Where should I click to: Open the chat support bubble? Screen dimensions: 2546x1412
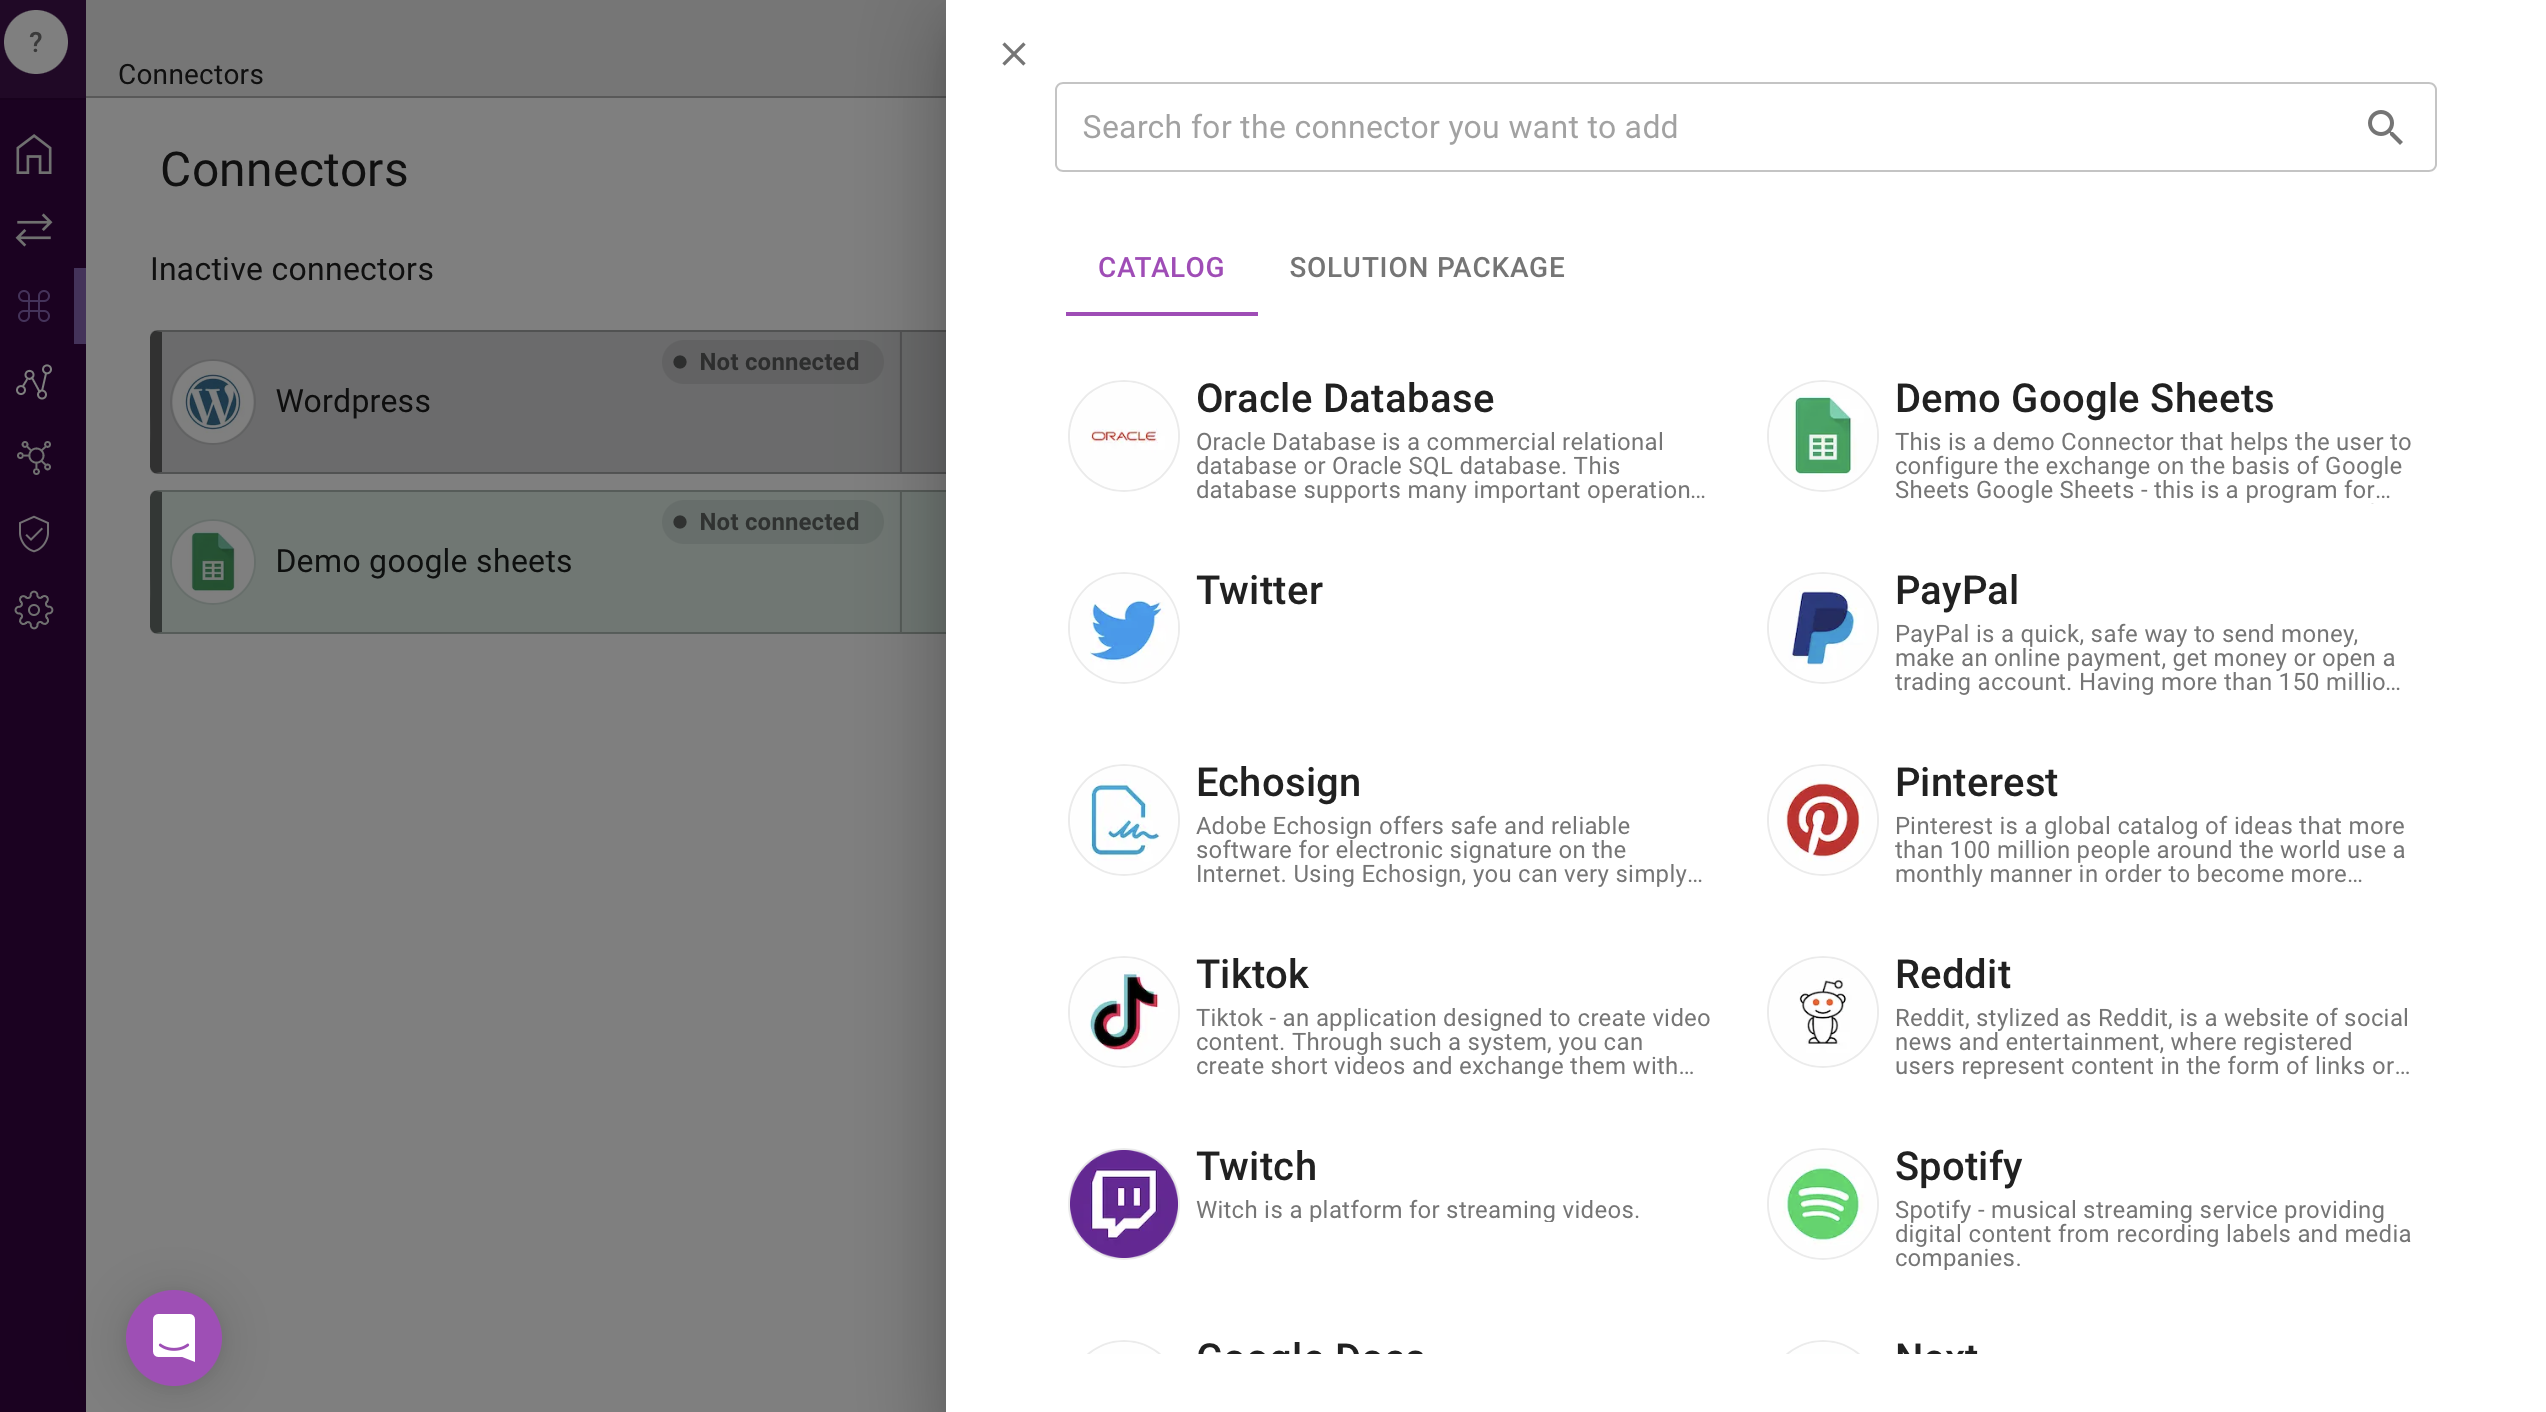pos(174,1337)
